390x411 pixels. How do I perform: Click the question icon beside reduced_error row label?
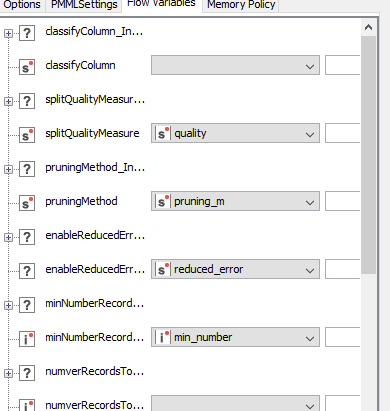[x=27, y=271]
